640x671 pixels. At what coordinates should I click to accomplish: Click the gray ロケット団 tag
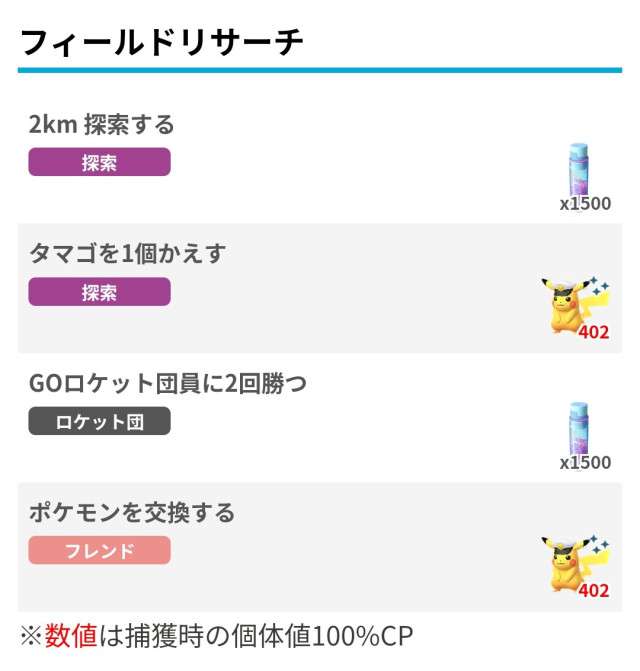click(99, 421)
